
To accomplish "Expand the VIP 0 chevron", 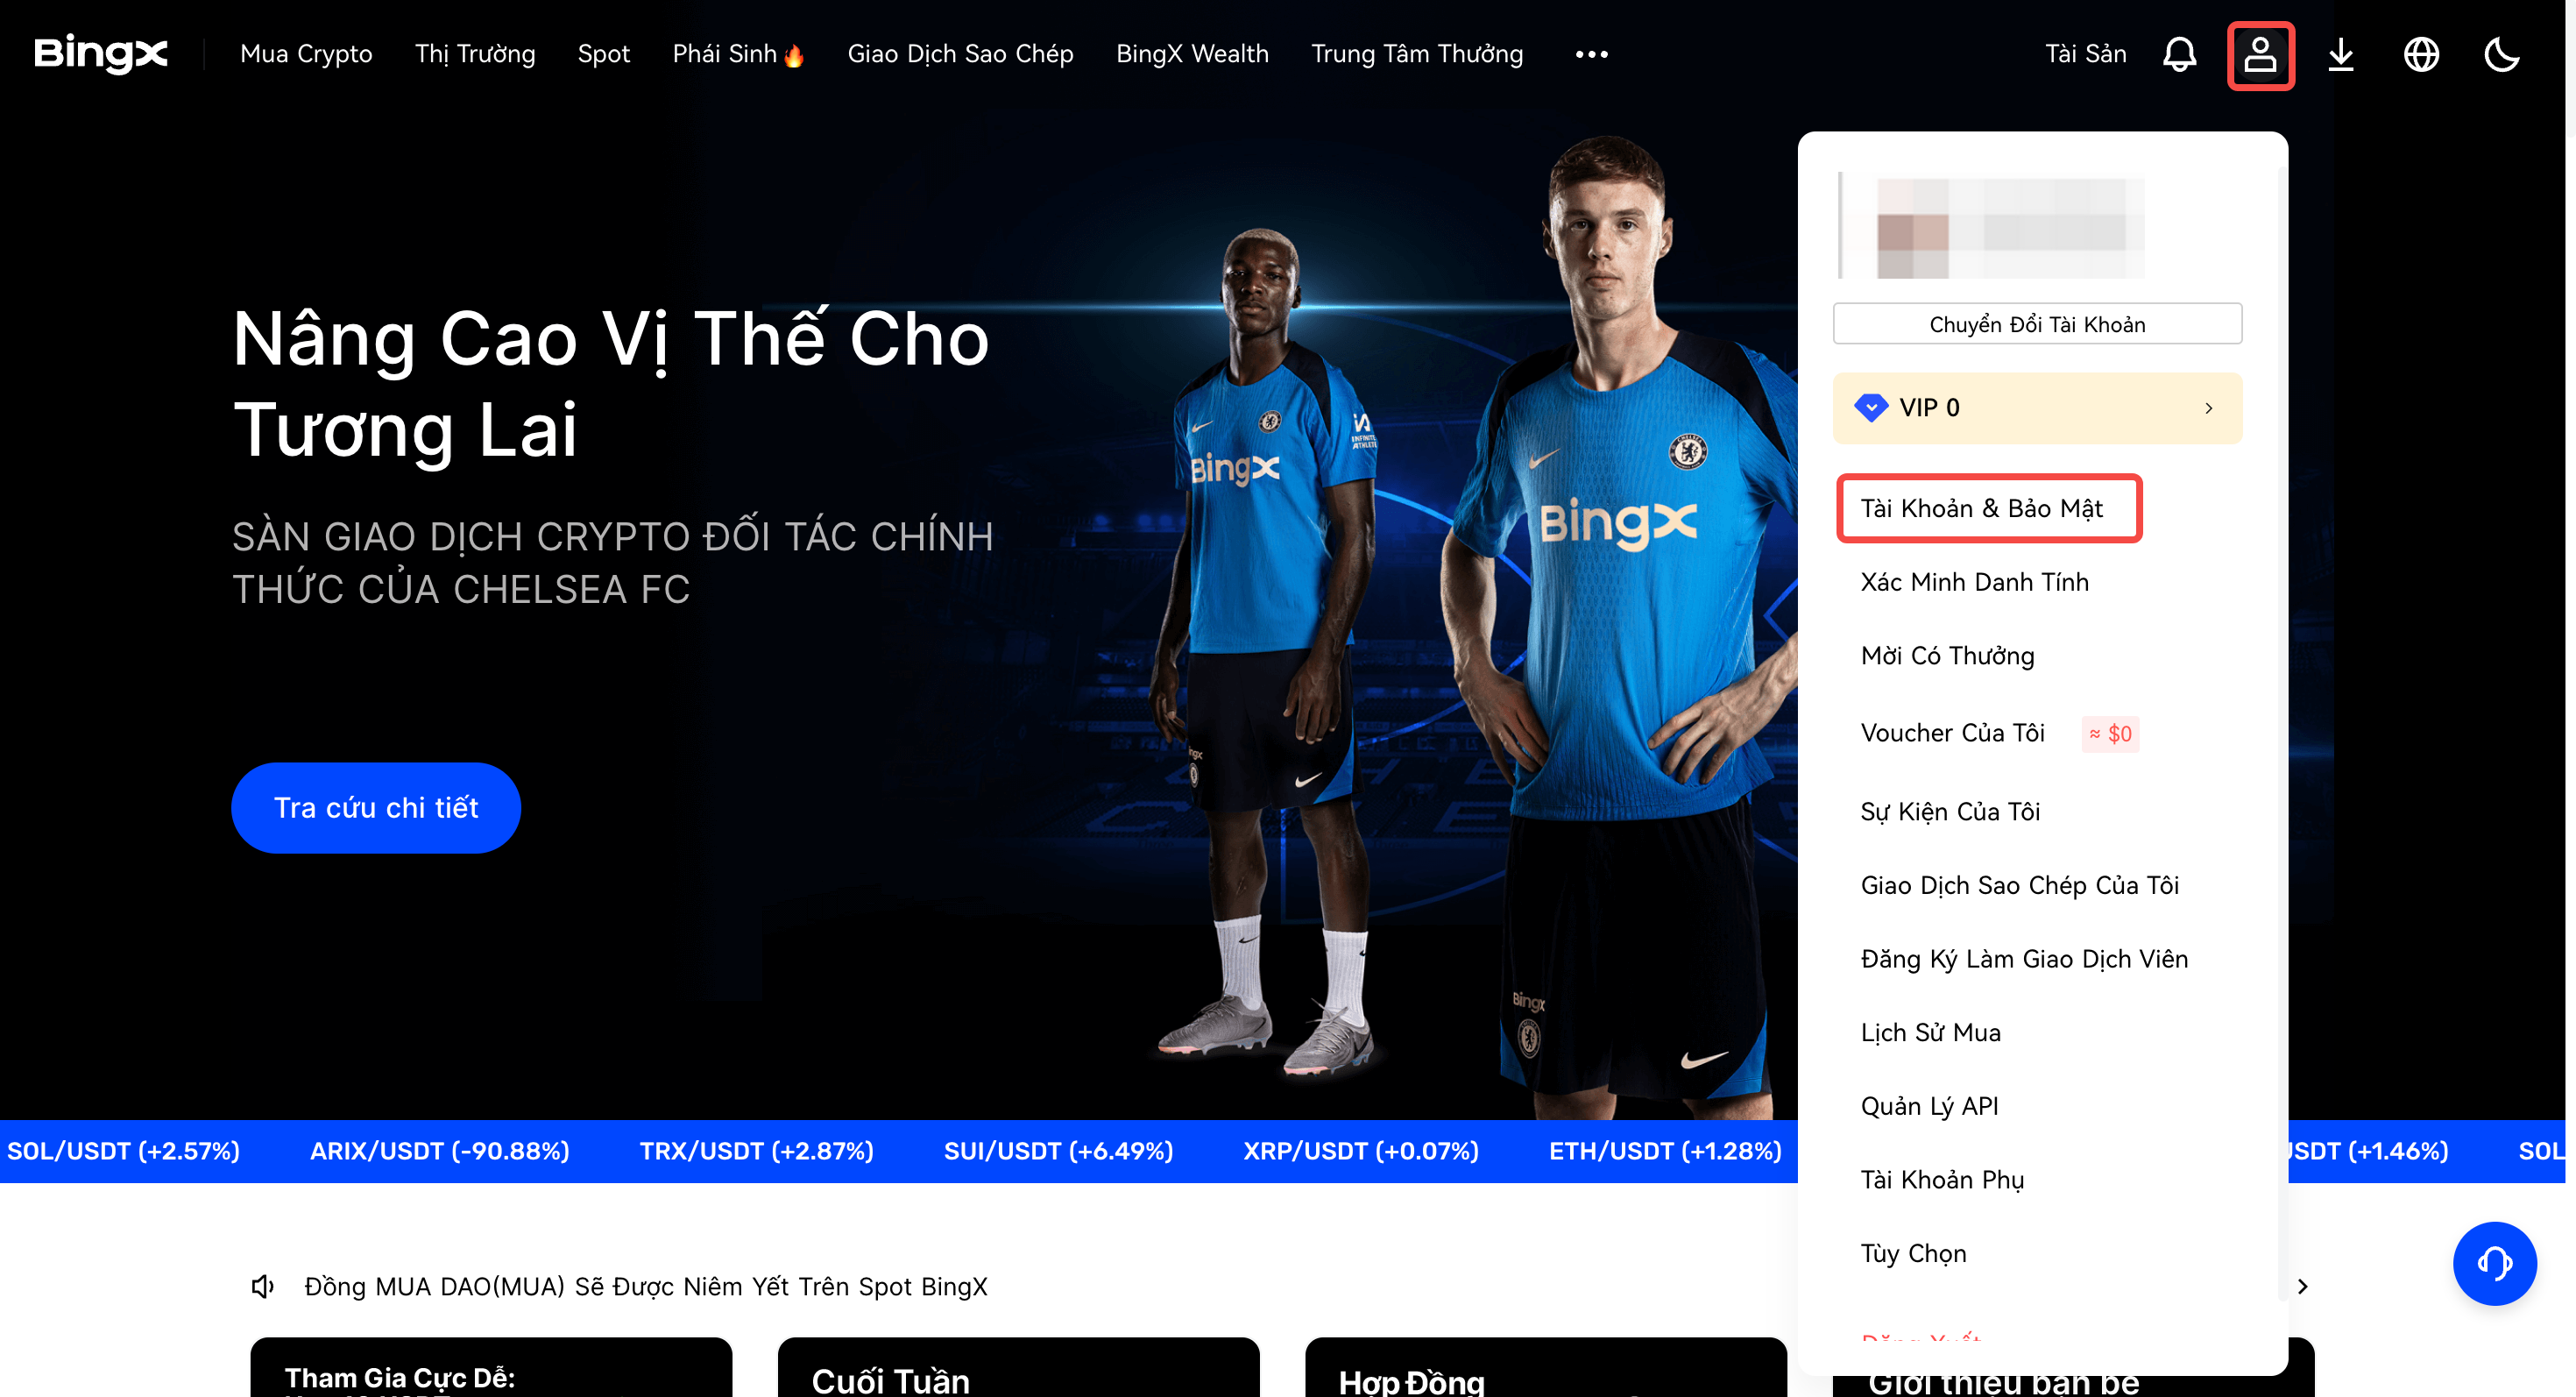I will [2208, 408].
